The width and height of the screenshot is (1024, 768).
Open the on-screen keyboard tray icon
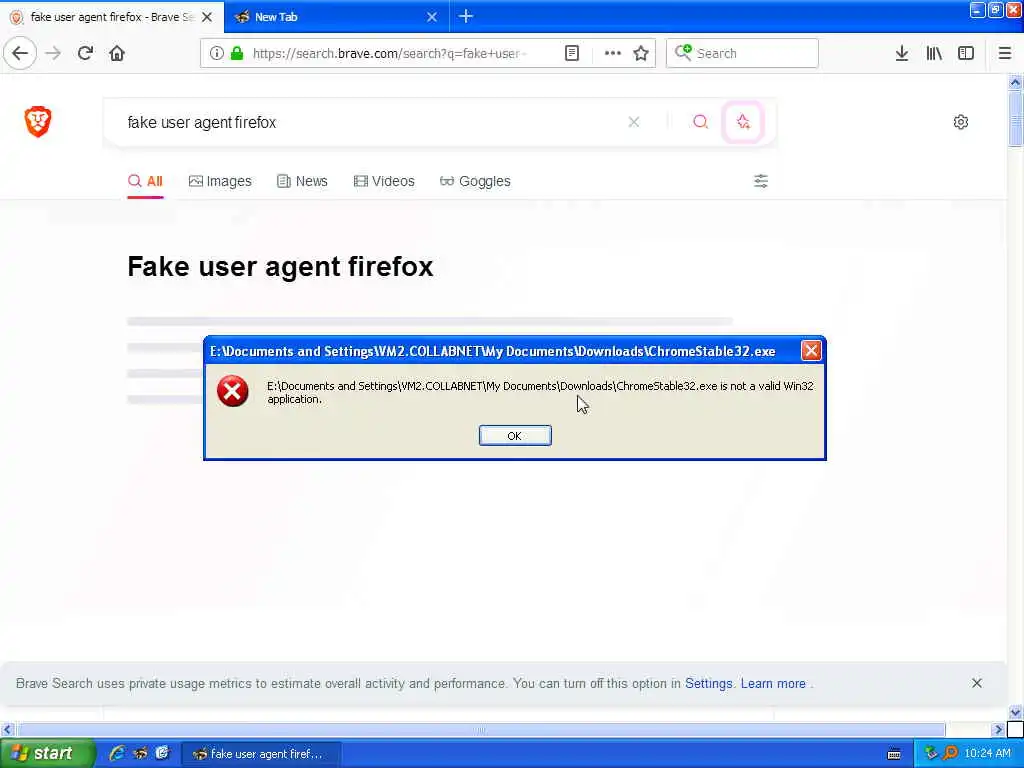[x=894, y=754]
